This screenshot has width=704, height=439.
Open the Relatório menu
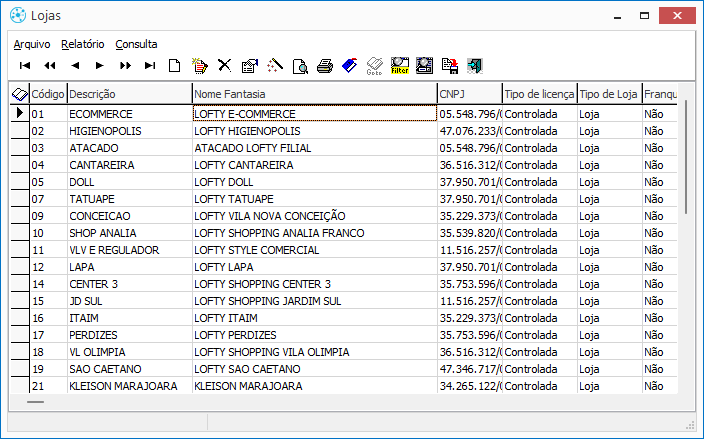[83, 44]
